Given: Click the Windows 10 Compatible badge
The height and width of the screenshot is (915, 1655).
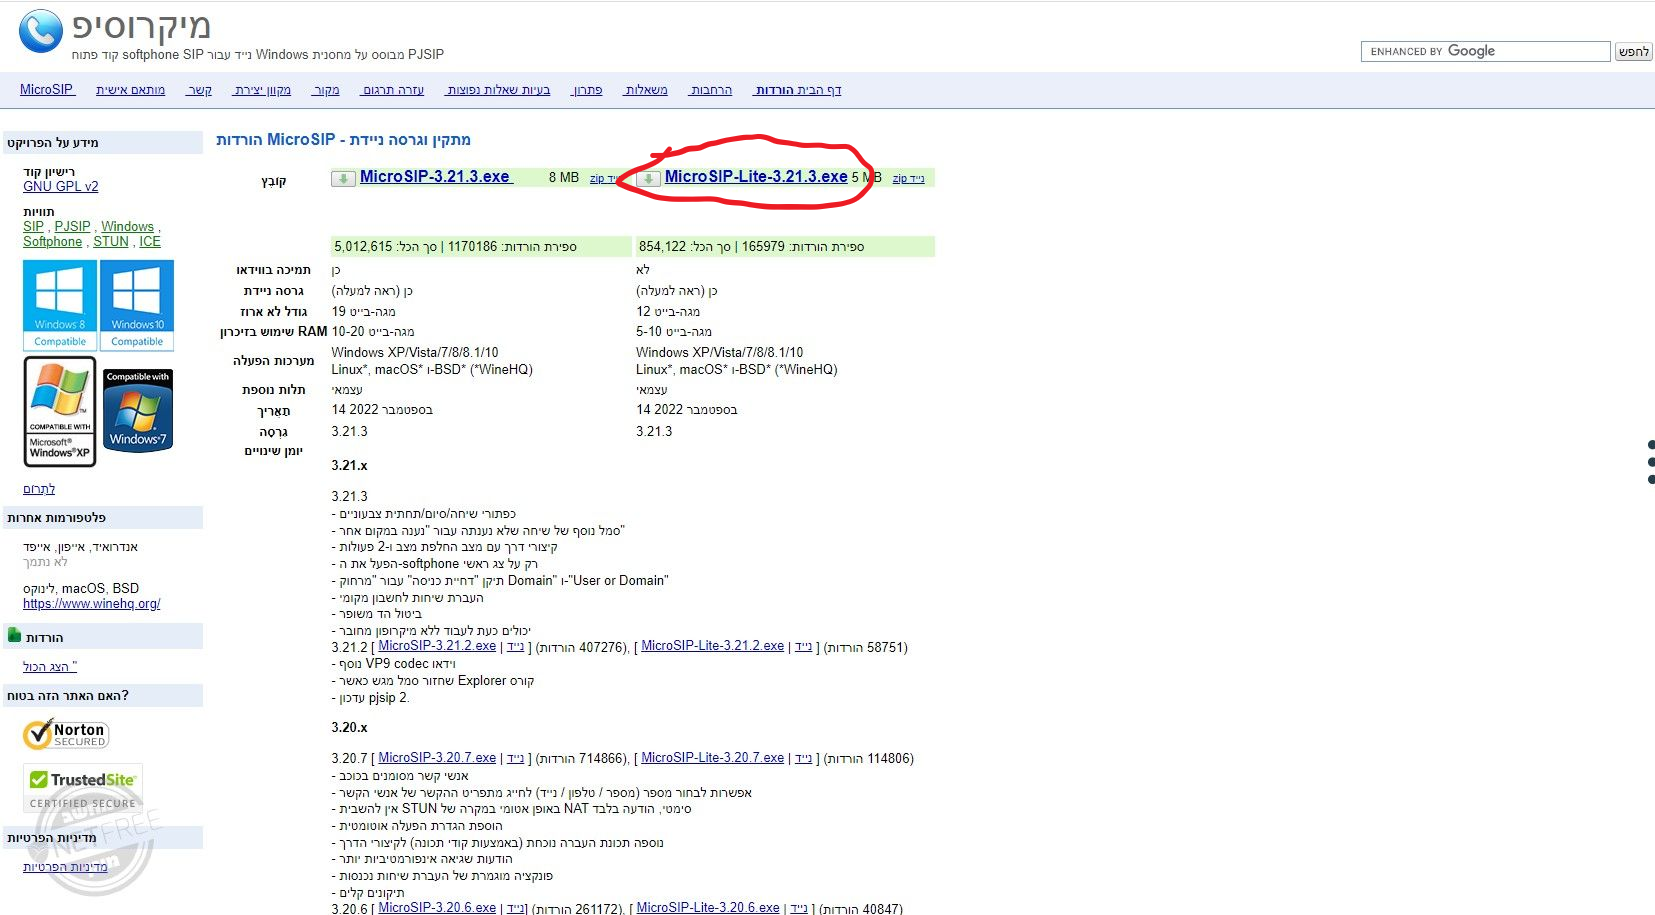Looking at the screenshot, I should click(137, 305).
